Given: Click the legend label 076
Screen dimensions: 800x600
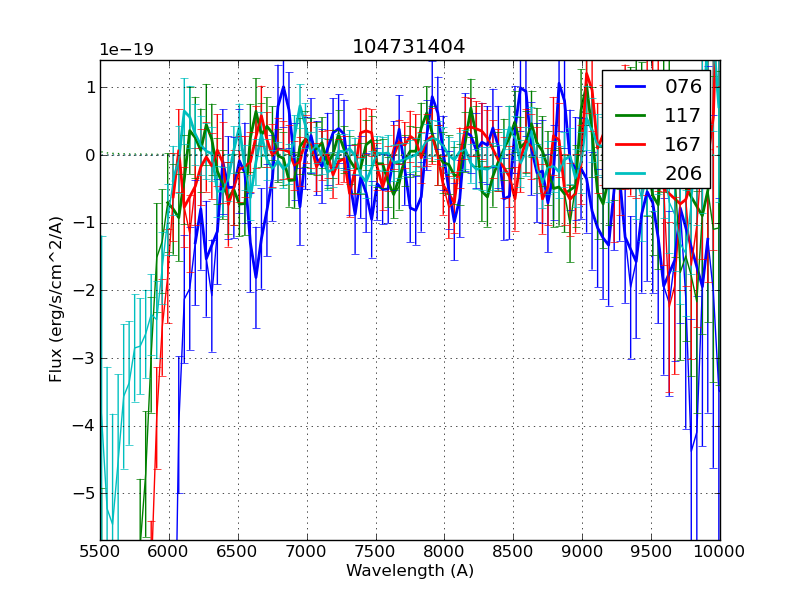Looking at the screenshot, I should click(x=683, y=87).
